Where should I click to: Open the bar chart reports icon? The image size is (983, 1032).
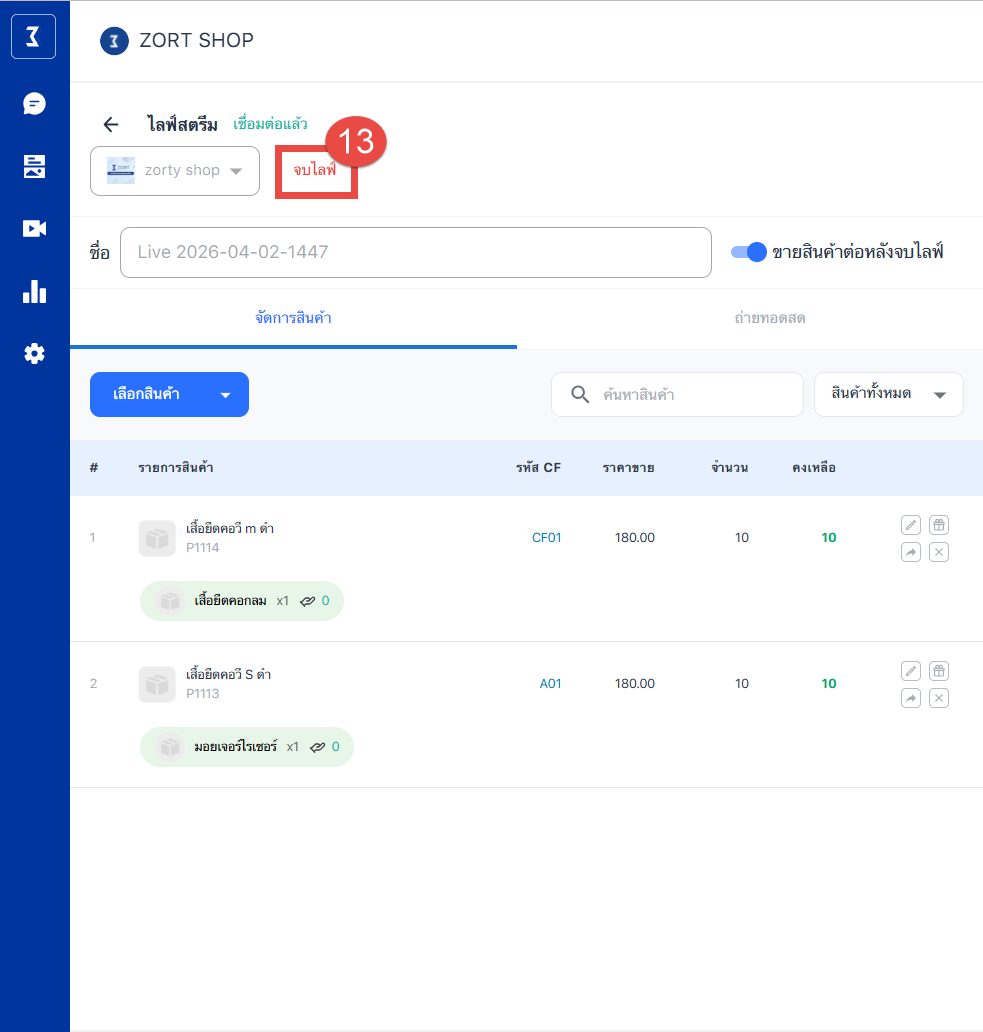click(x=34, y=291)
